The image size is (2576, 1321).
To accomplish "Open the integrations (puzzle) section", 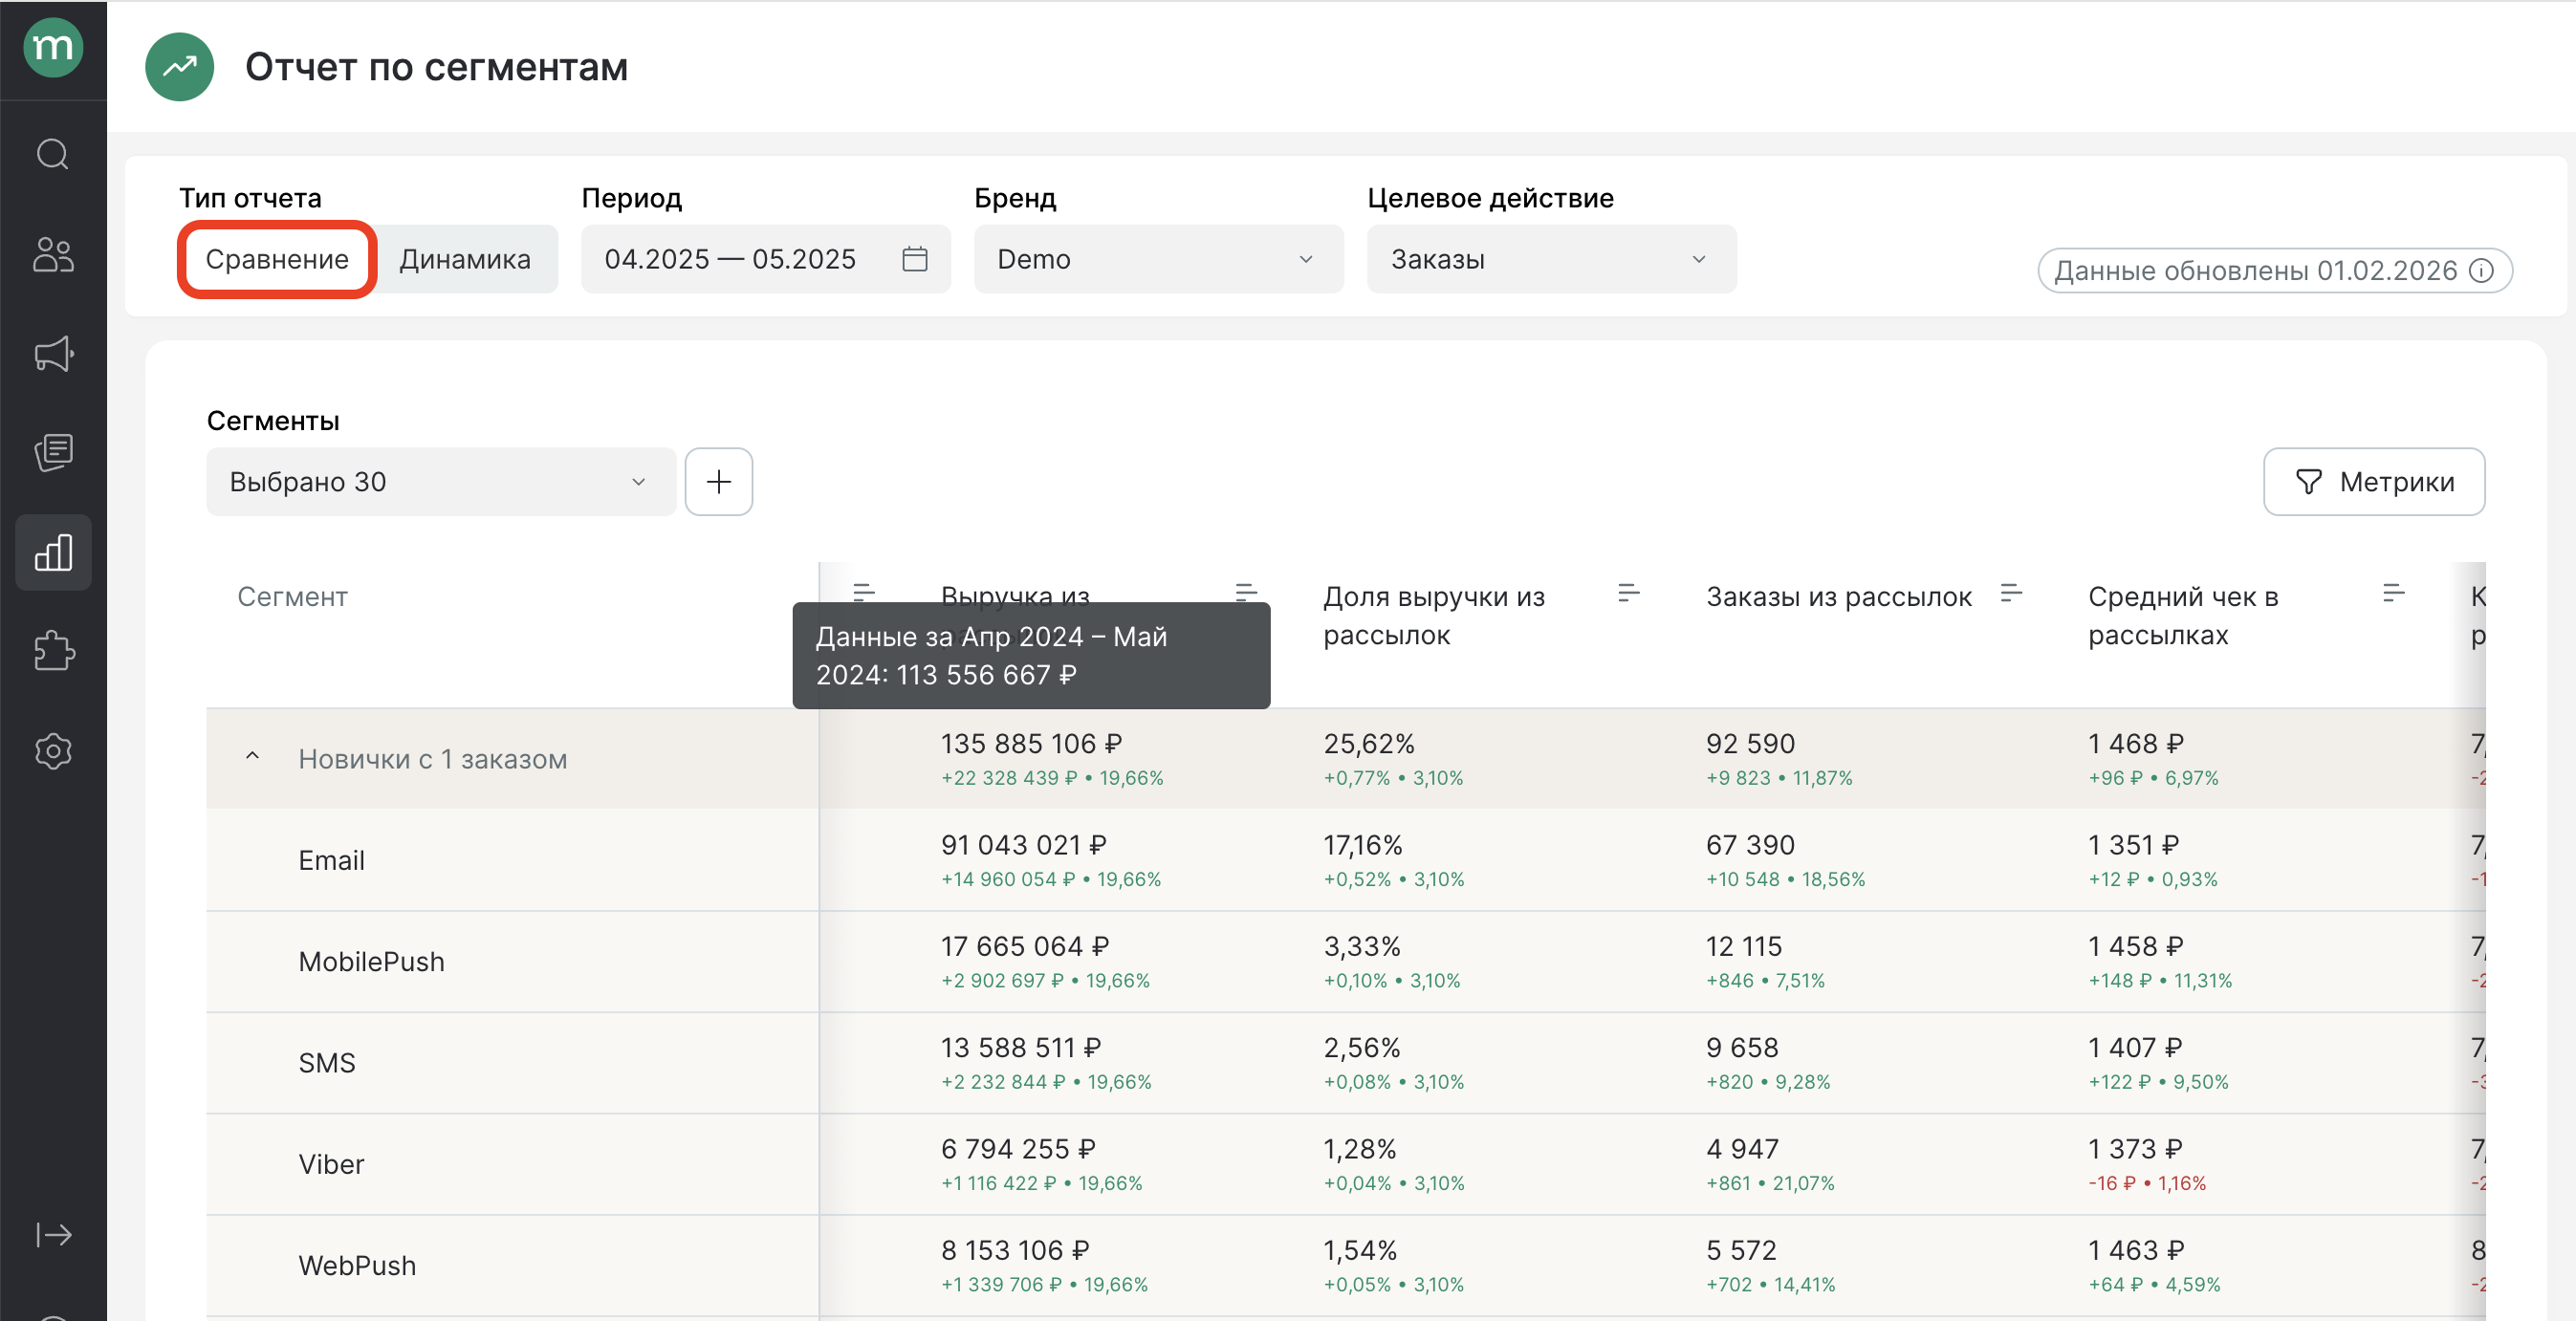I will click(53, 652).
